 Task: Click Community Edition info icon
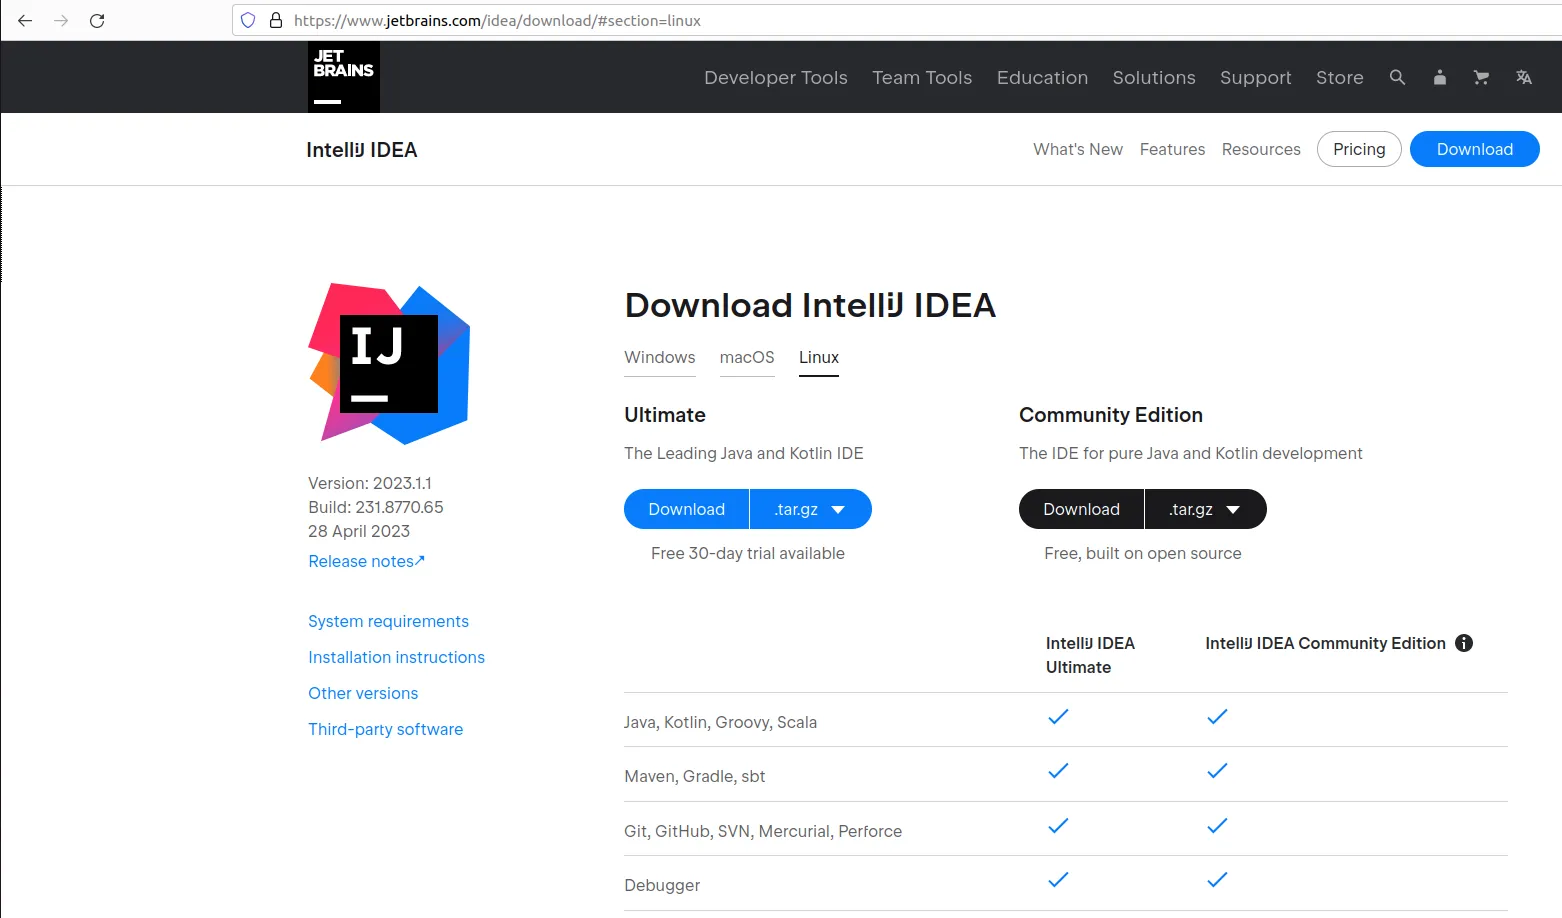click(x=1464, y=643)
